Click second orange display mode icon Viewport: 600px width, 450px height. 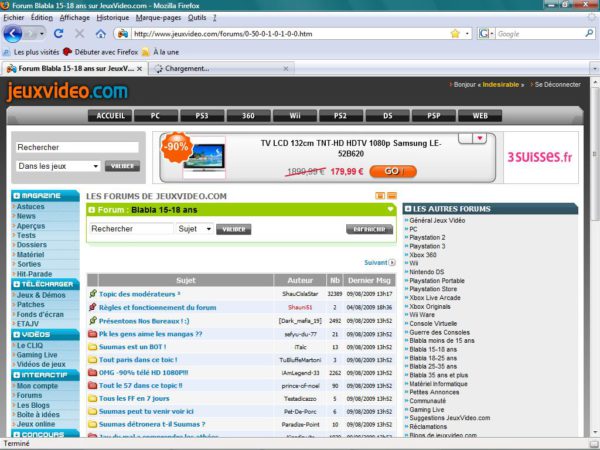(x=392, y=196)
